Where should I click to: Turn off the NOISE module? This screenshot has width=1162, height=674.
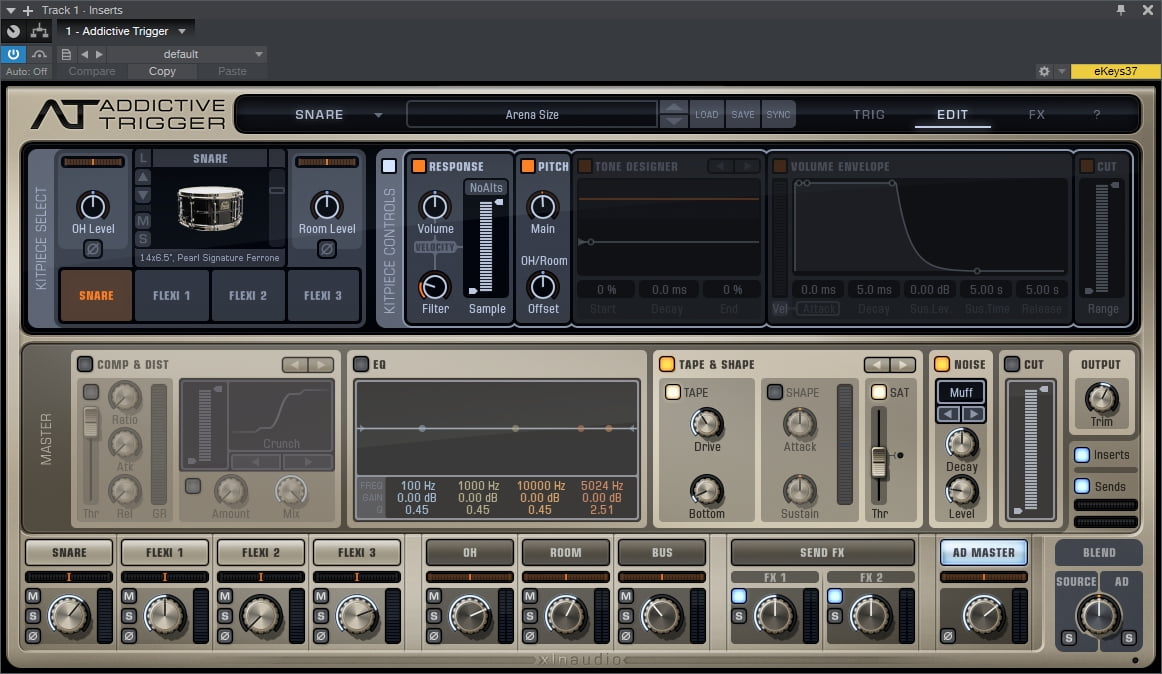942,364
